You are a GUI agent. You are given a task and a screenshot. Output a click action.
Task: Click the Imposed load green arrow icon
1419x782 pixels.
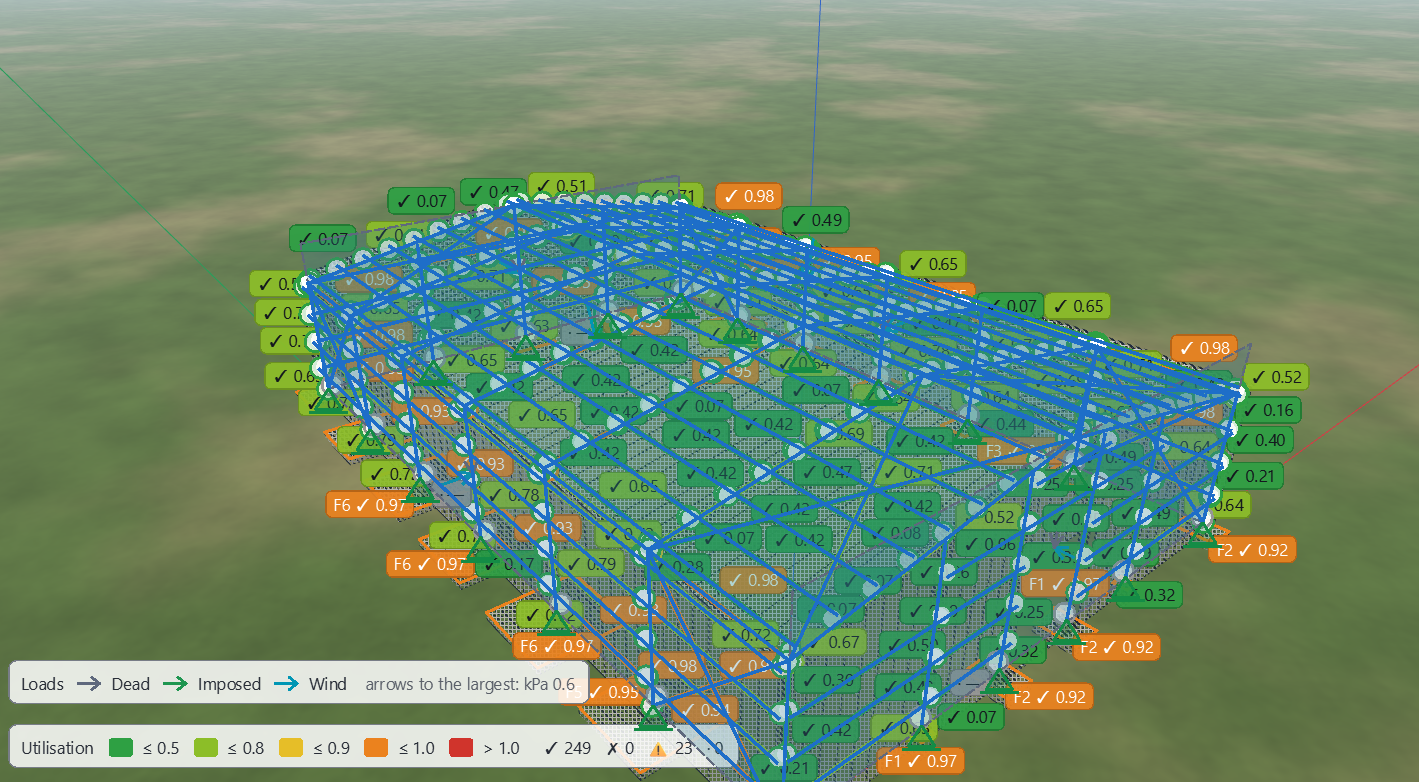pyautogui.click(x=175, y=684)
